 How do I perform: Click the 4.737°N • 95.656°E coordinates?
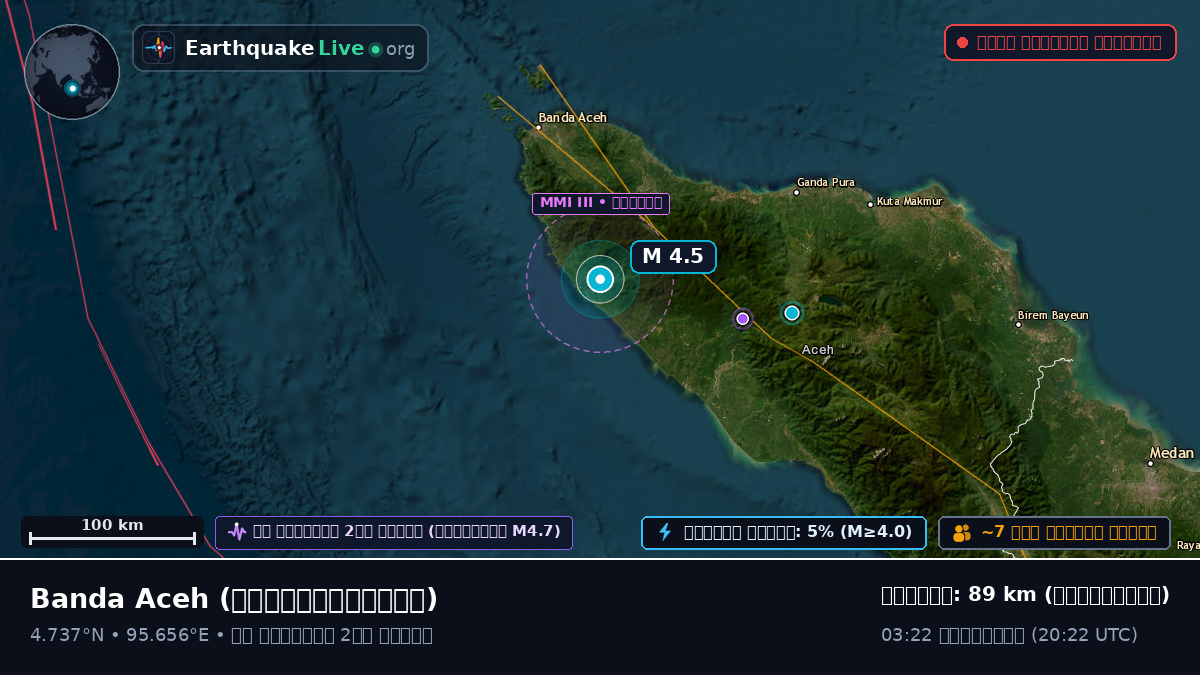click(x=120, y=635)
